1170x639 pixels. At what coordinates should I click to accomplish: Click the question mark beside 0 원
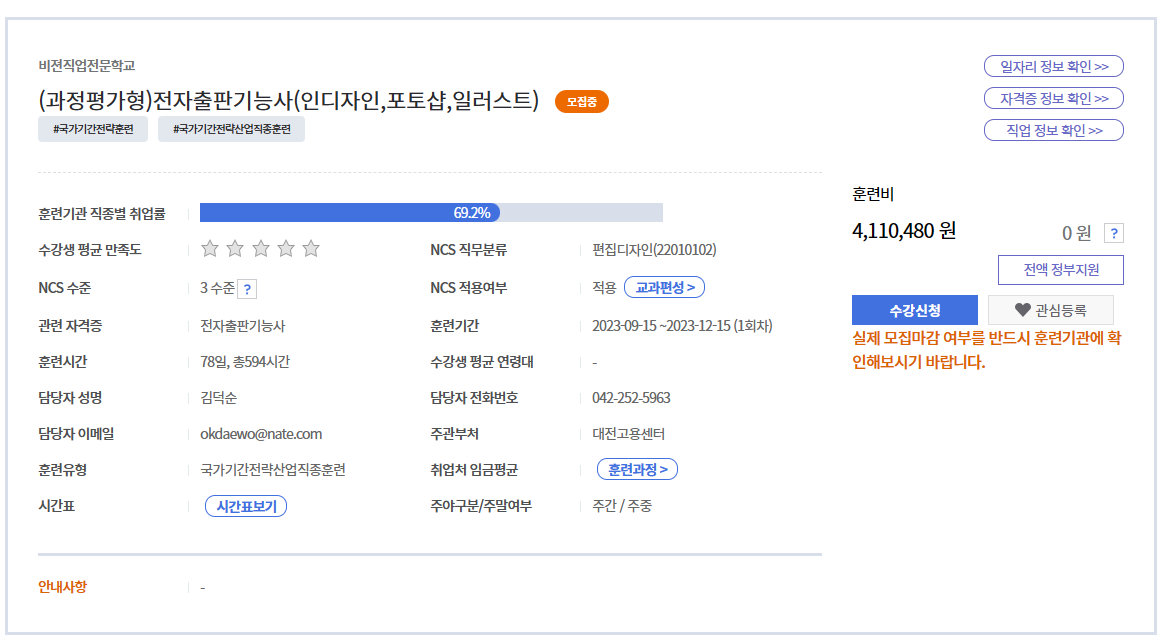pos(1114,233)
